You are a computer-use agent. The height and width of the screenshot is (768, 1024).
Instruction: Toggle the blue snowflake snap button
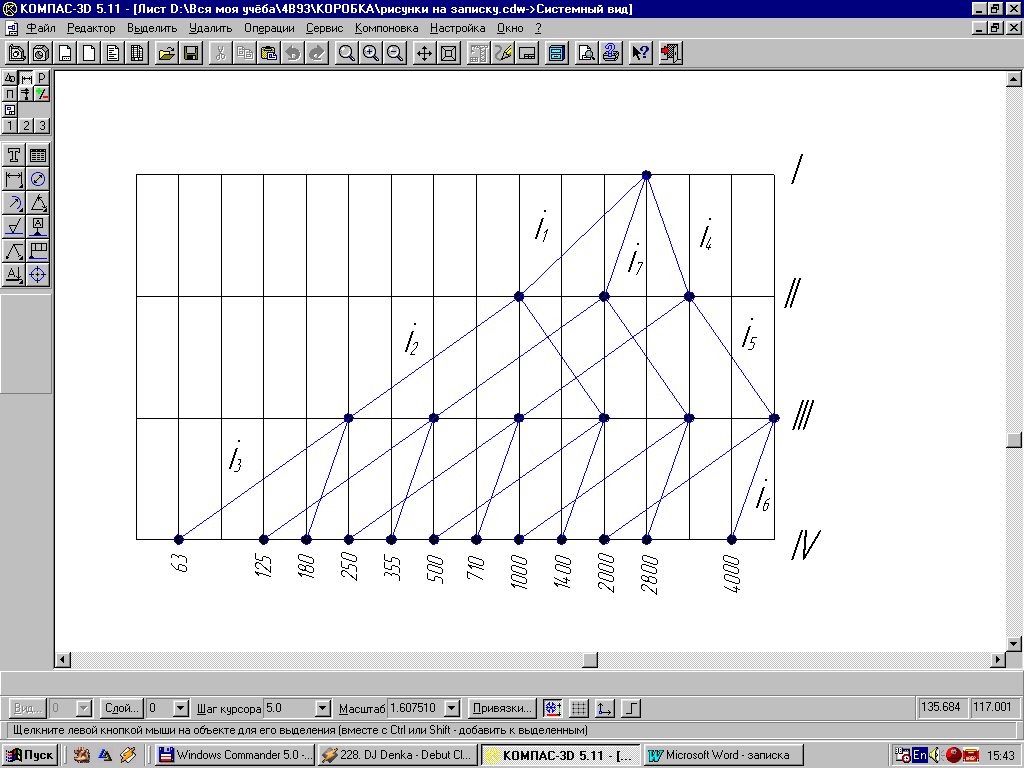(x=552, y=708)
